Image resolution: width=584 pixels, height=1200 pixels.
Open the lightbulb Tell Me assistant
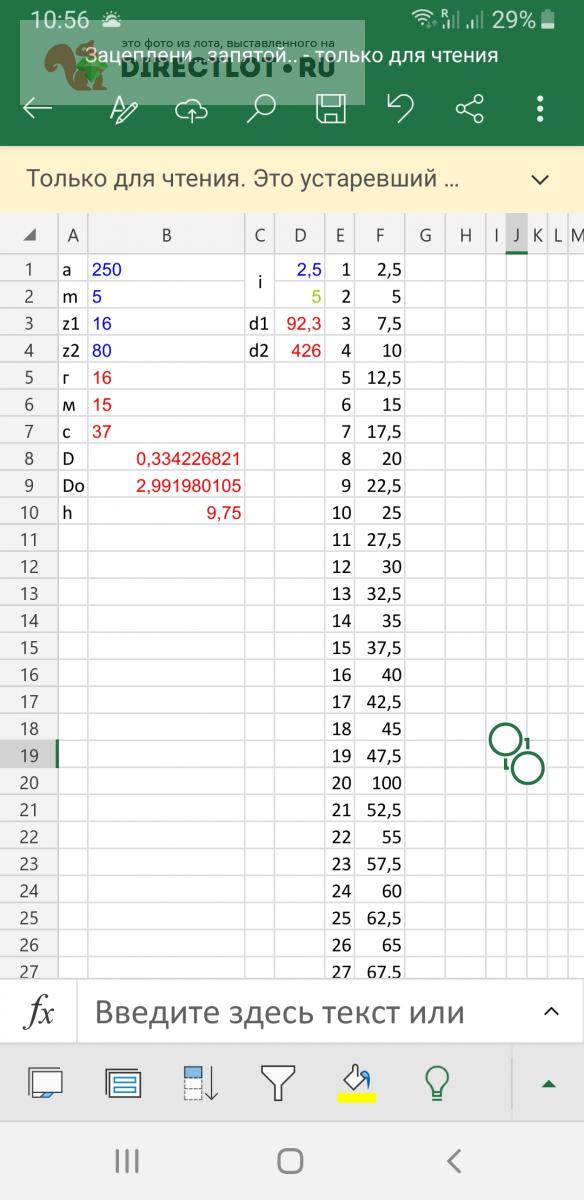tap(436, 1082)
